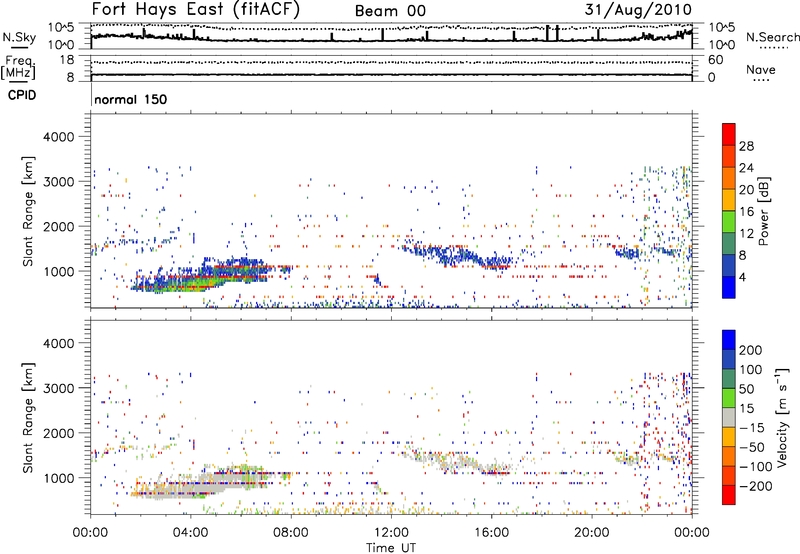Click the green high-power echo patch near 04:00
This screenshot has width=800, height=554.
[x=196, y=284]
